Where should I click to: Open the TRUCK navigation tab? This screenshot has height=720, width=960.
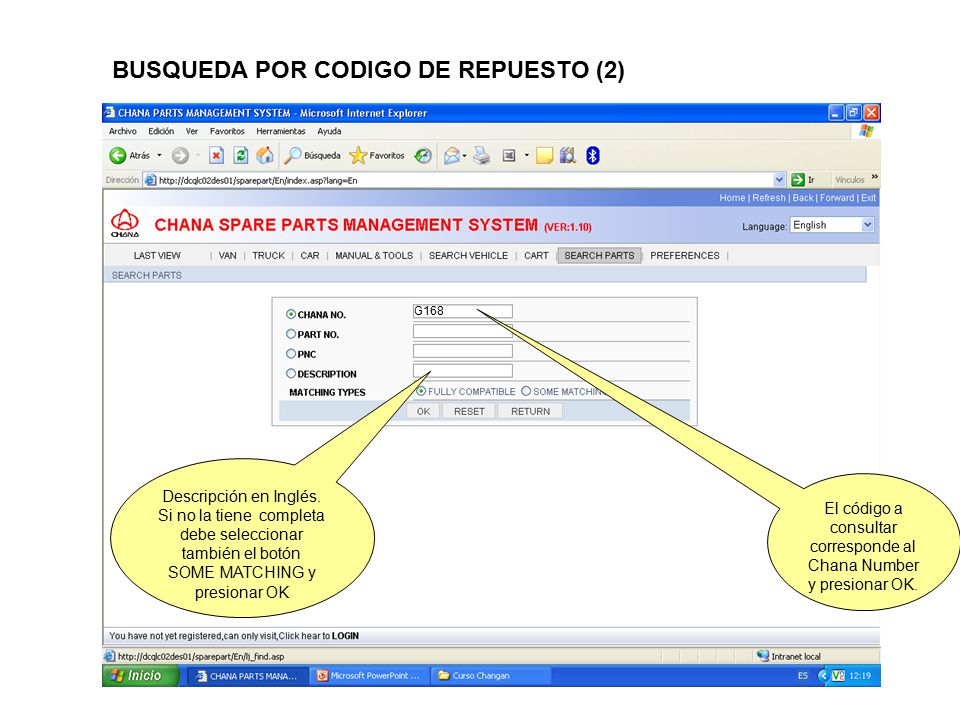coord(269,255)
